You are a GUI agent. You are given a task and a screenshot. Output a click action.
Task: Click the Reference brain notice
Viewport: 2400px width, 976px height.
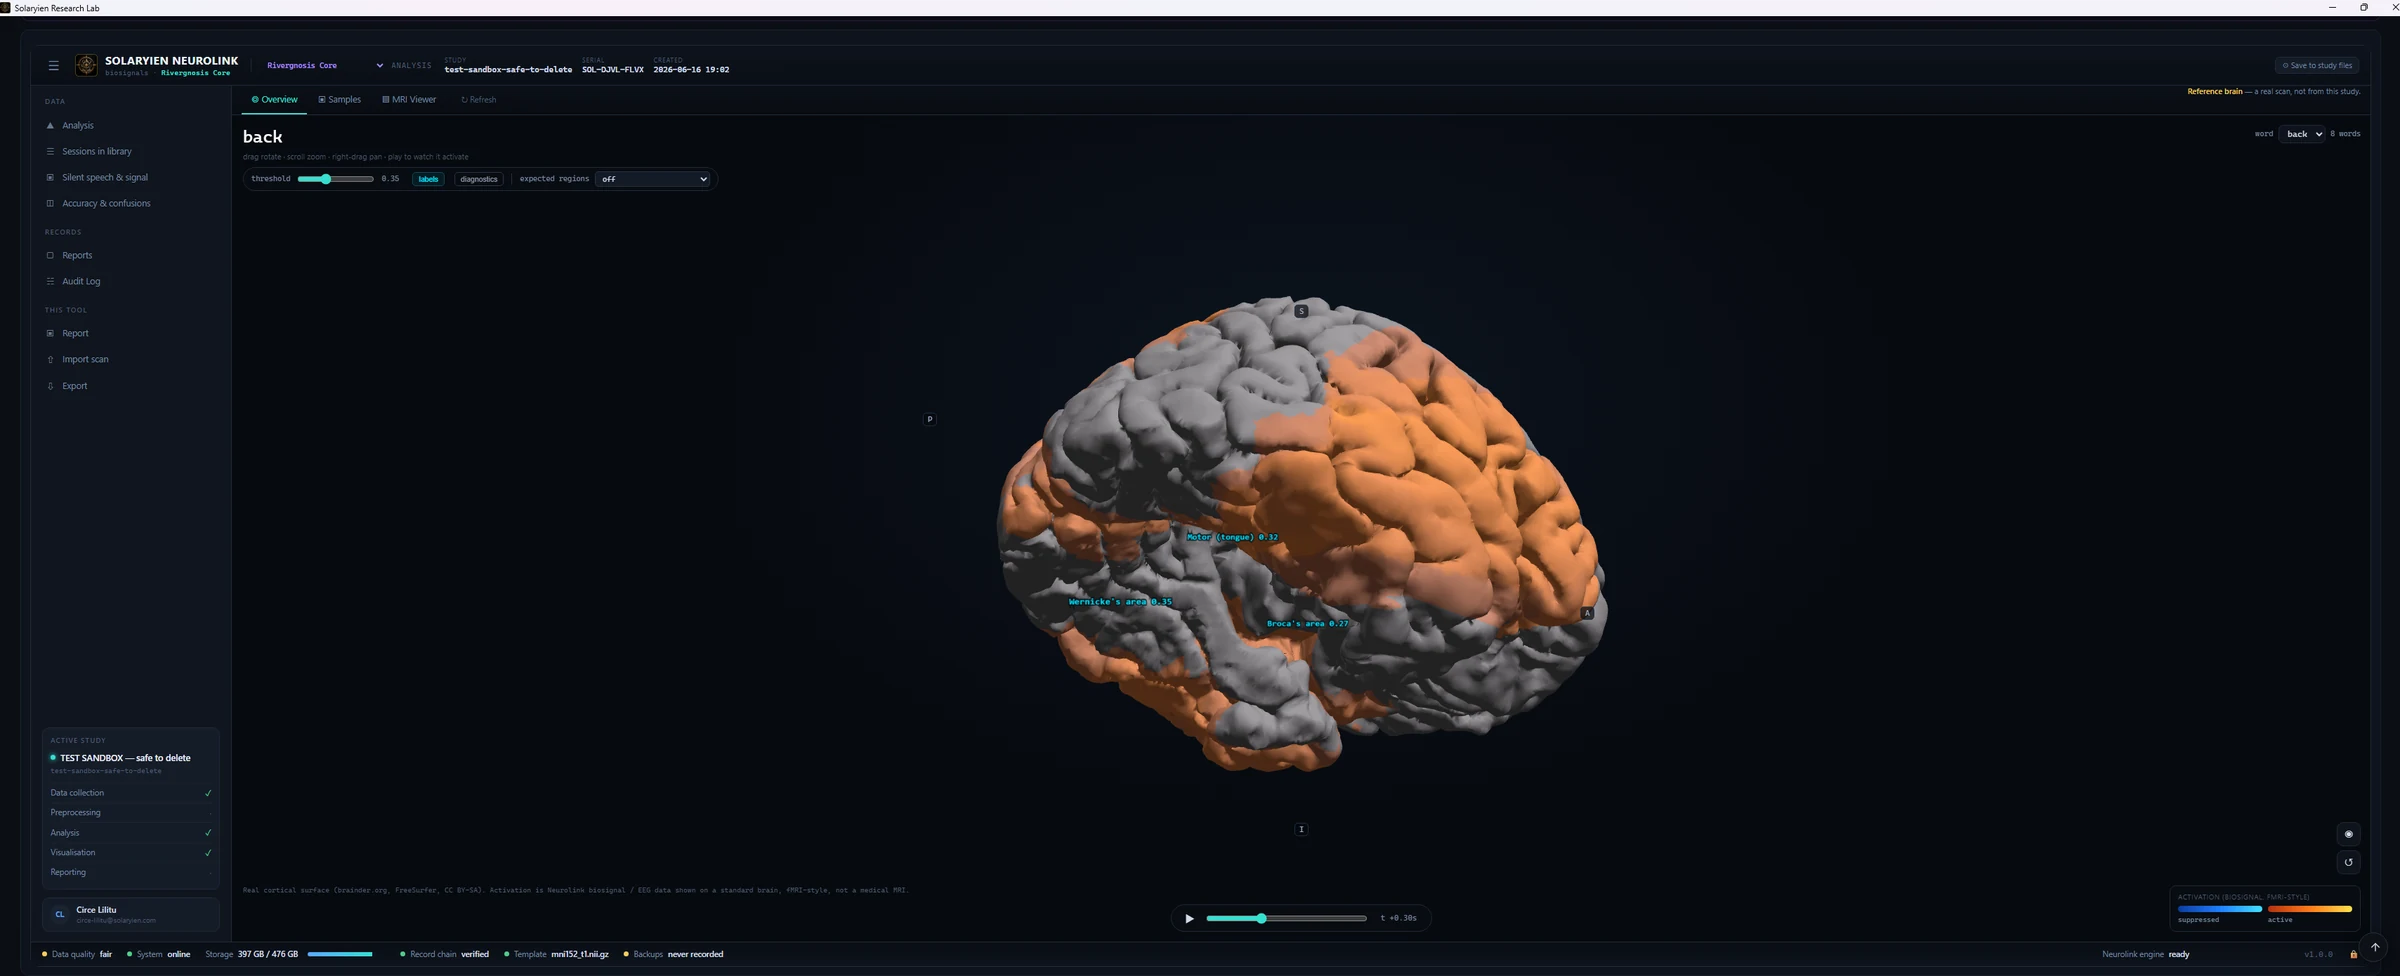pos(2273,92)
